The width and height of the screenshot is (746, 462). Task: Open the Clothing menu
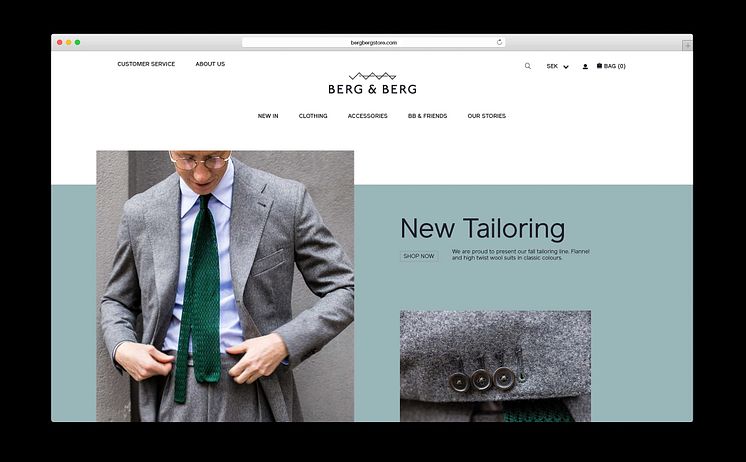313,116
